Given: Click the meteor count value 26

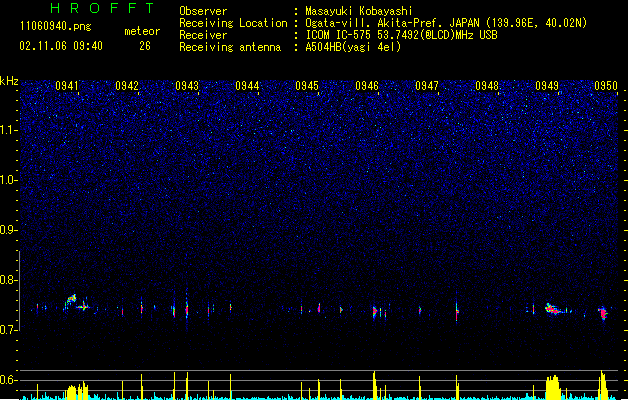Looking at the screenshot, I should (145, 46).
